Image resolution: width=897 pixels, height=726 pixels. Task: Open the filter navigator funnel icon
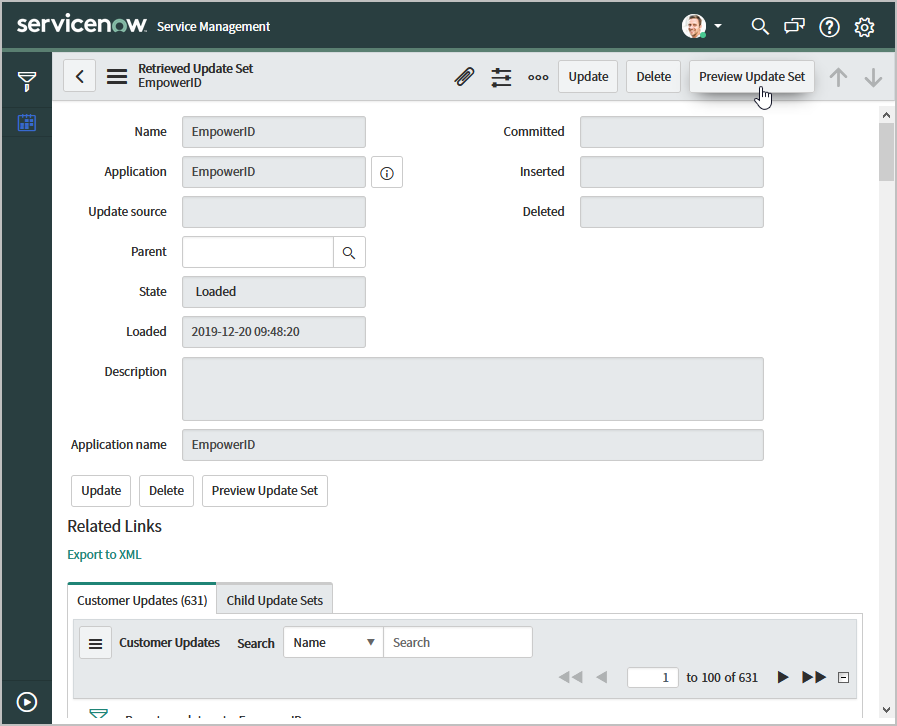(27, 82)
